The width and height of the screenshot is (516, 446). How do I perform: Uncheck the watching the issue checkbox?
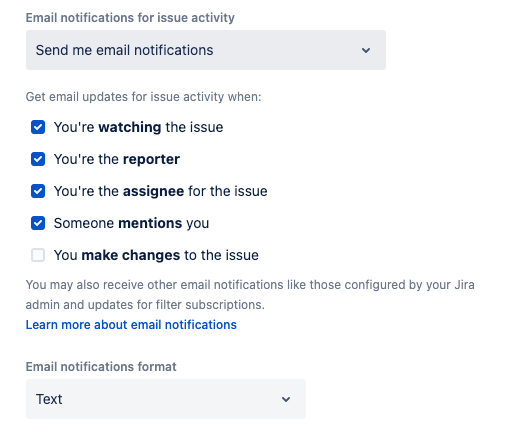pos(38,127)
